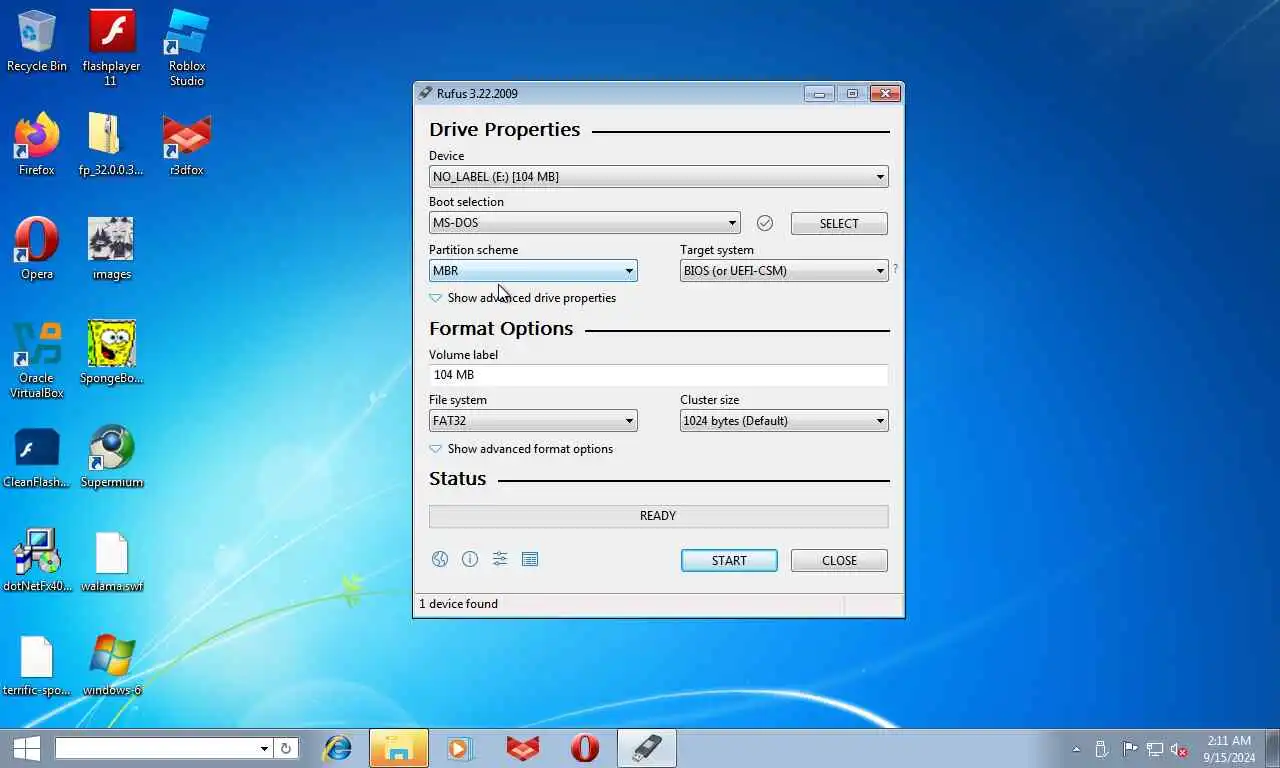Screen dimensions: 1280x768
Task: Select the terrific-spo file icon
Action: click(37, 665)
